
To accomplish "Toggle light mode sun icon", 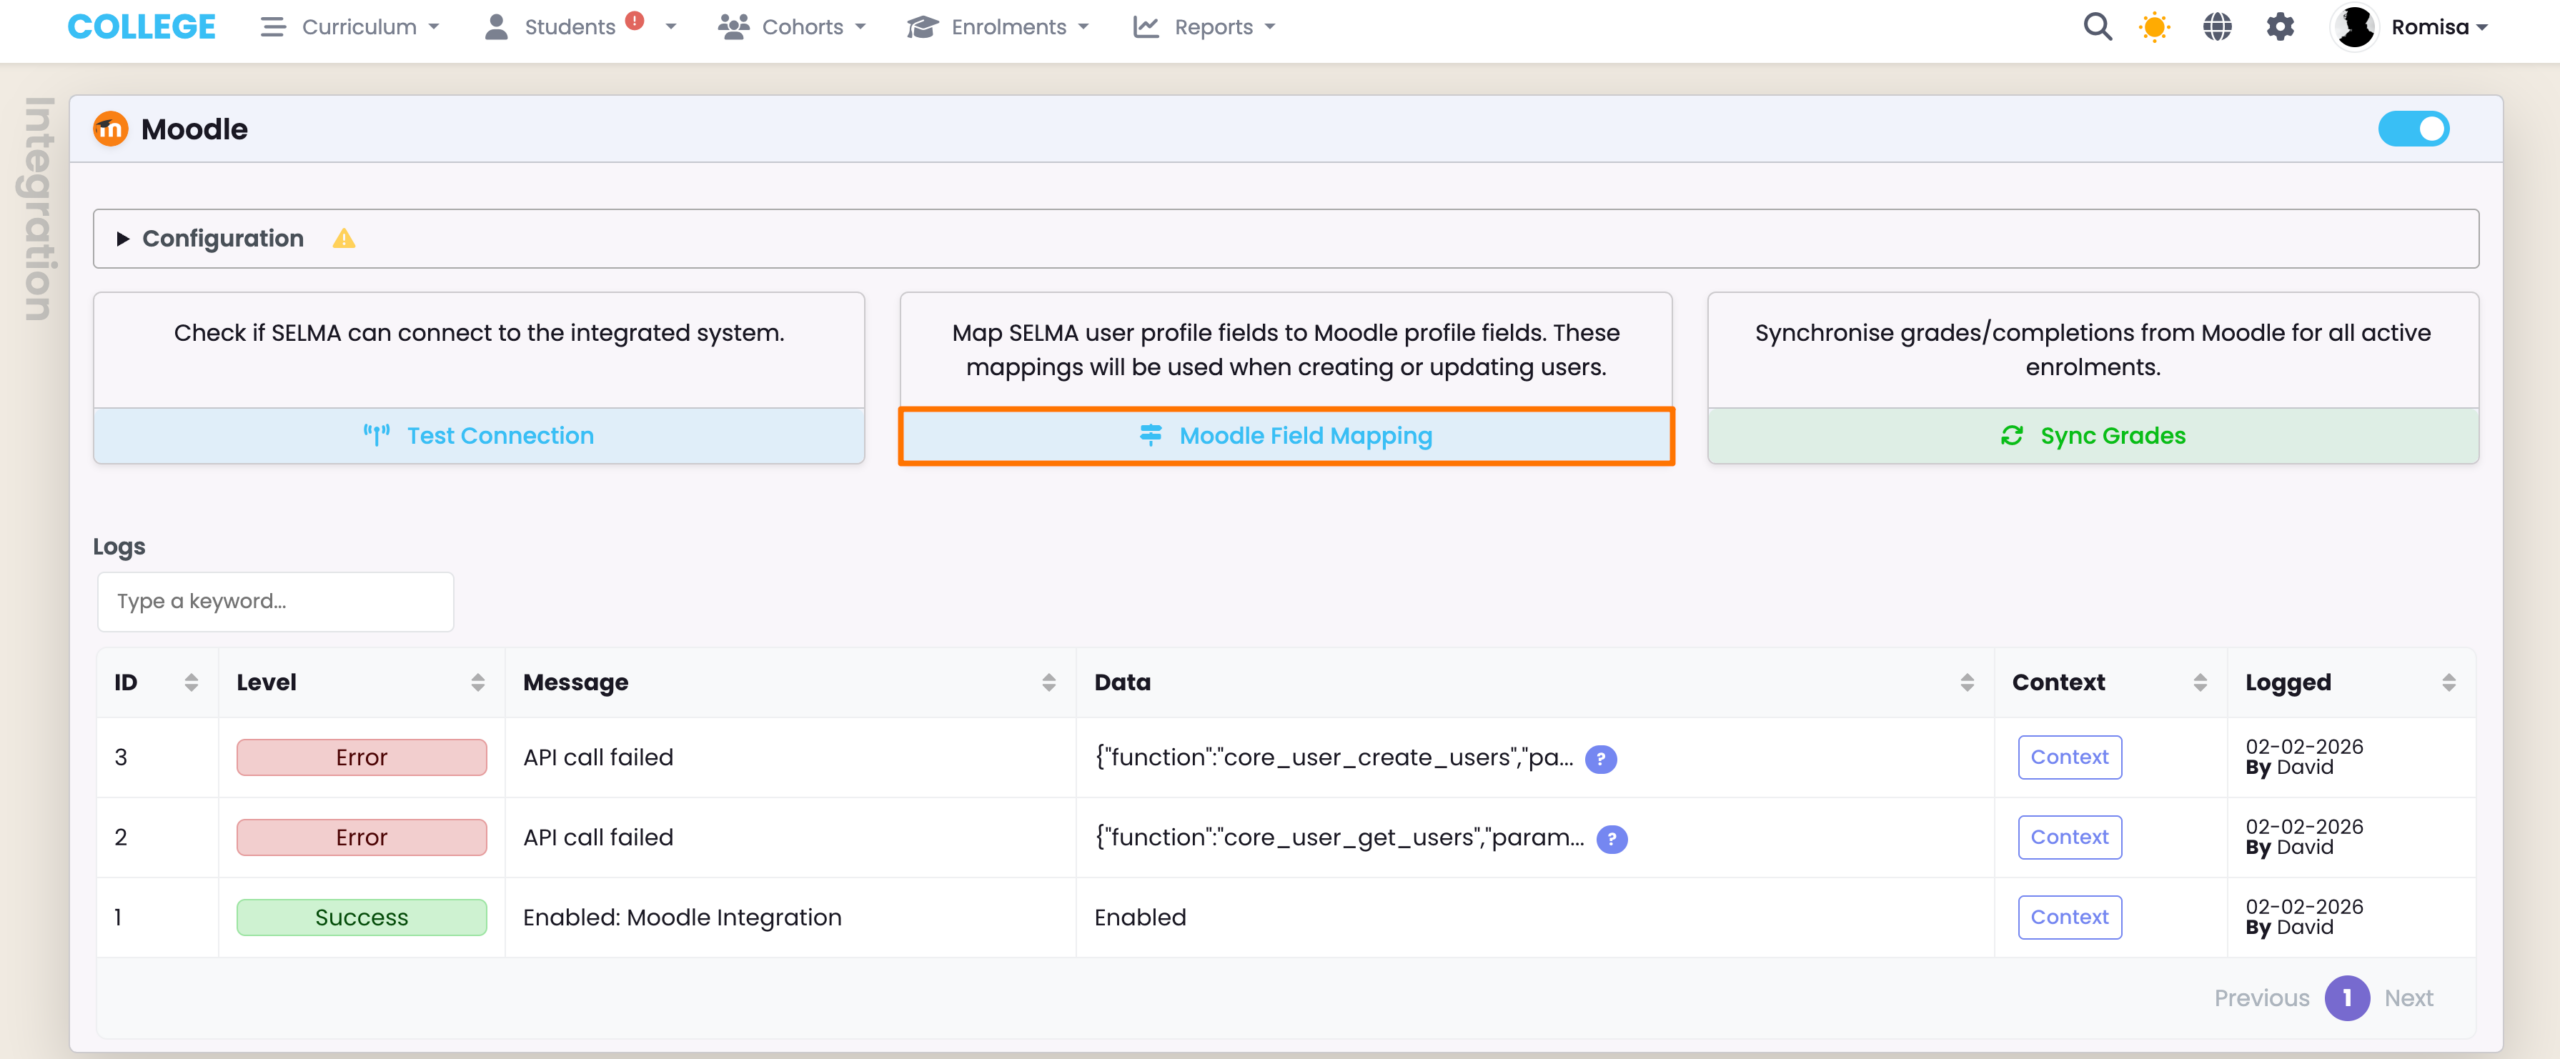I will (x=2154, y=27).
